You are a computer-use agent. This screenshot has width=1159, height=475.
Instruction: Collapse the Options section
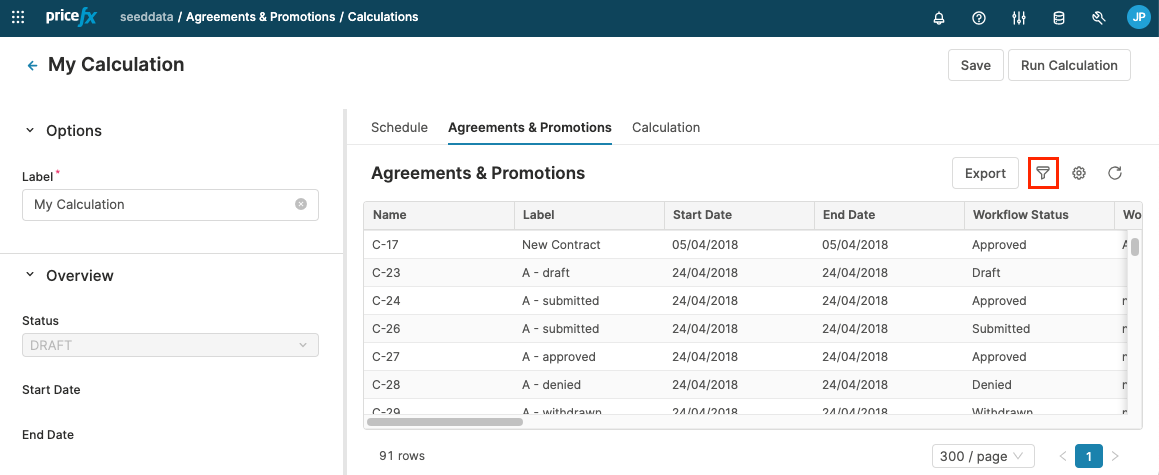pyautogui.click(x=30, y=130)
